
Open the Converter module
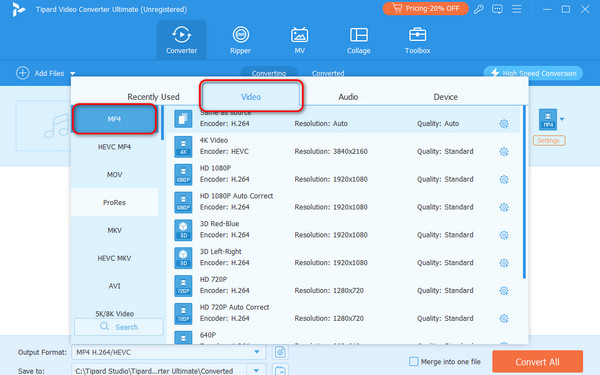pyautogui.click(x=181, y=40)
